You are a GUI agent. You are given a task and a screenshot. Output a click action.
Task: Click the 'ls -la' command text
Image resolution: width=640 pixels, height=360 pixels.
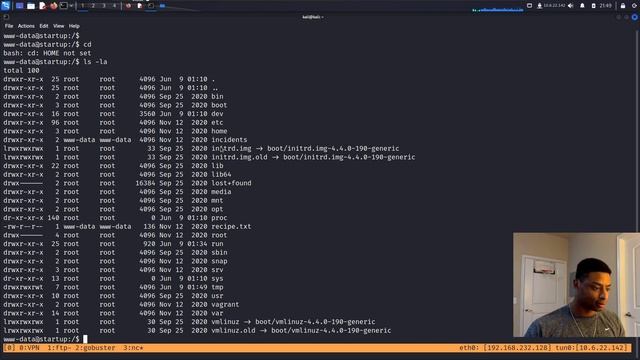tap(95, 62)
